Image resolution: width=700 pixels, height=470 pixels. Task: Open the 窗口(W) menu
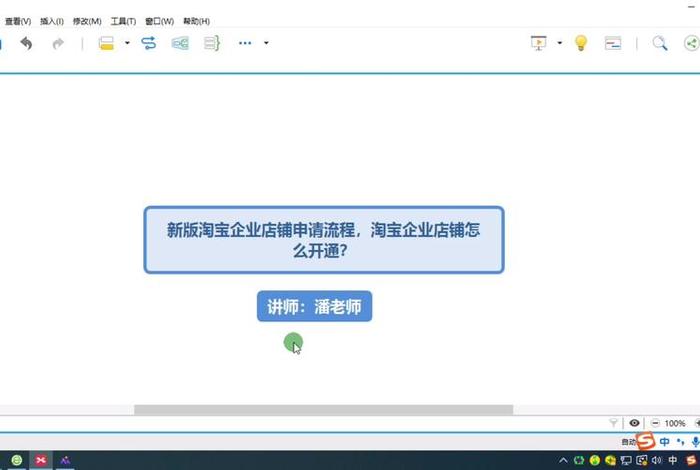click(x=159, y=21)
